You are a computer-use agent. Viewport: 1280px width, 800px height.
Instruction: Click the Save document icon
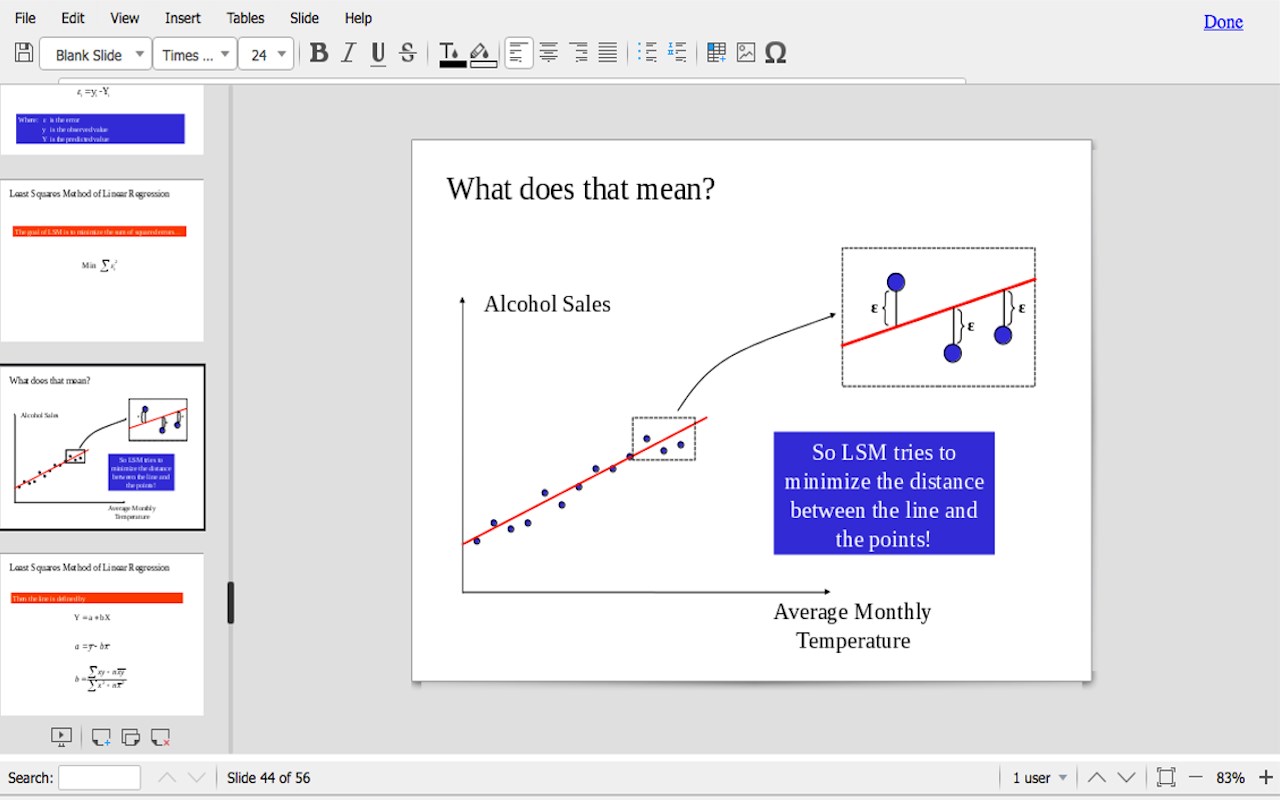tap(24, 53)
